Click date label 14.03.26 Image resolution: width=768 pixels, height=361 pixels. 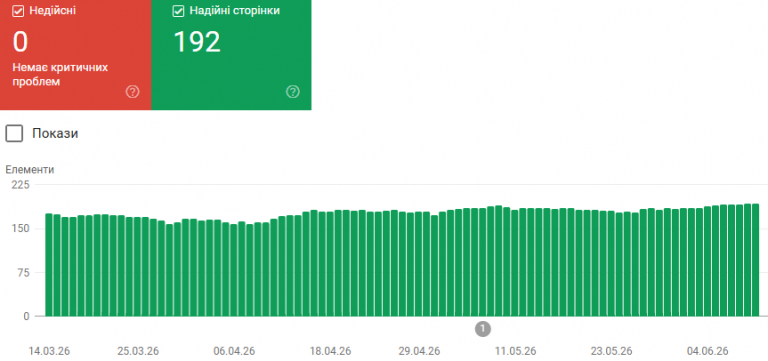(x=49, y=351)
